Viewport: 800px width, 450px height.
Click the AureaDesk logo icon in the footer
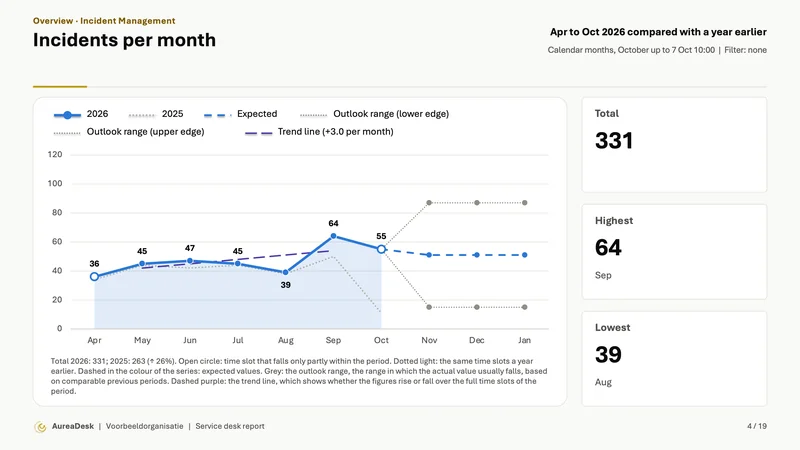coord(40,427)
